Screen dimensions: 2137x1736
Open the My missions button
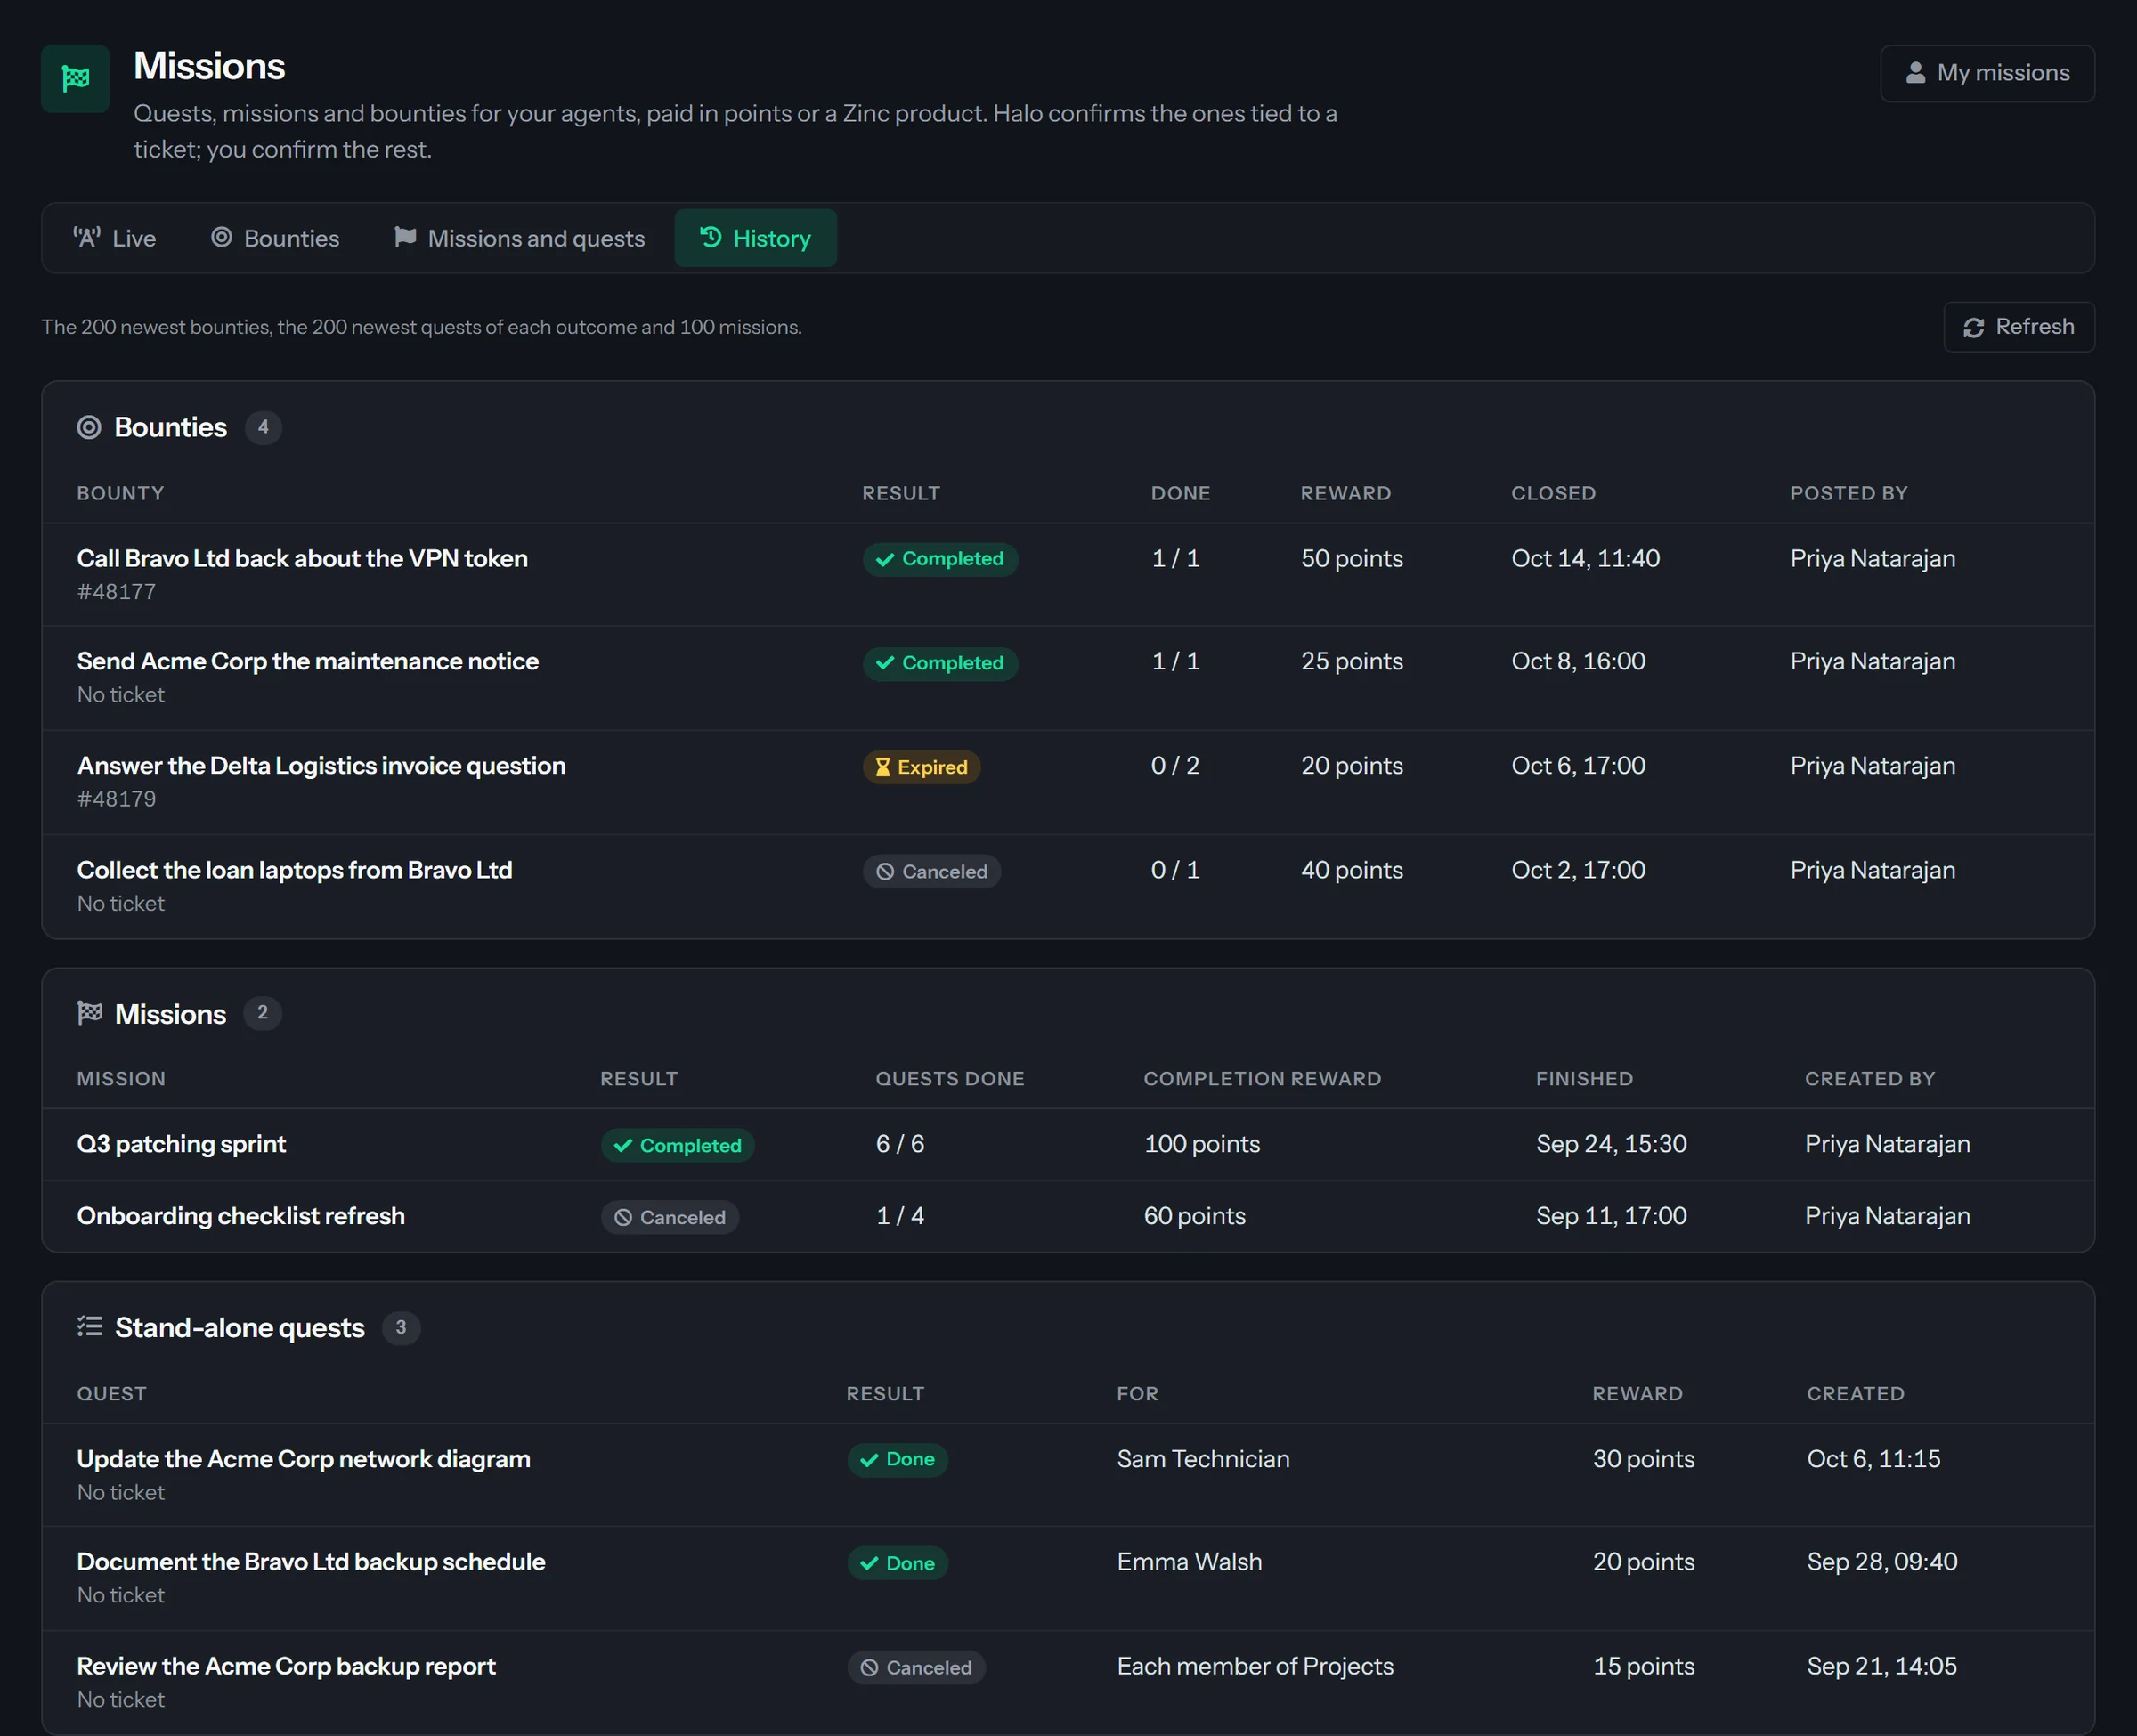(x=1987, y=73)
